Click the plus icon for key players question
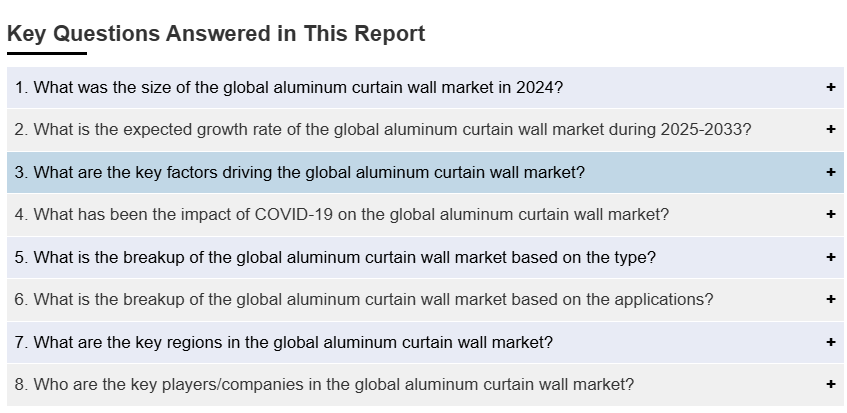The width and height of the screenshot is (847, 413). pyautogui.click(x=830, y=384)
